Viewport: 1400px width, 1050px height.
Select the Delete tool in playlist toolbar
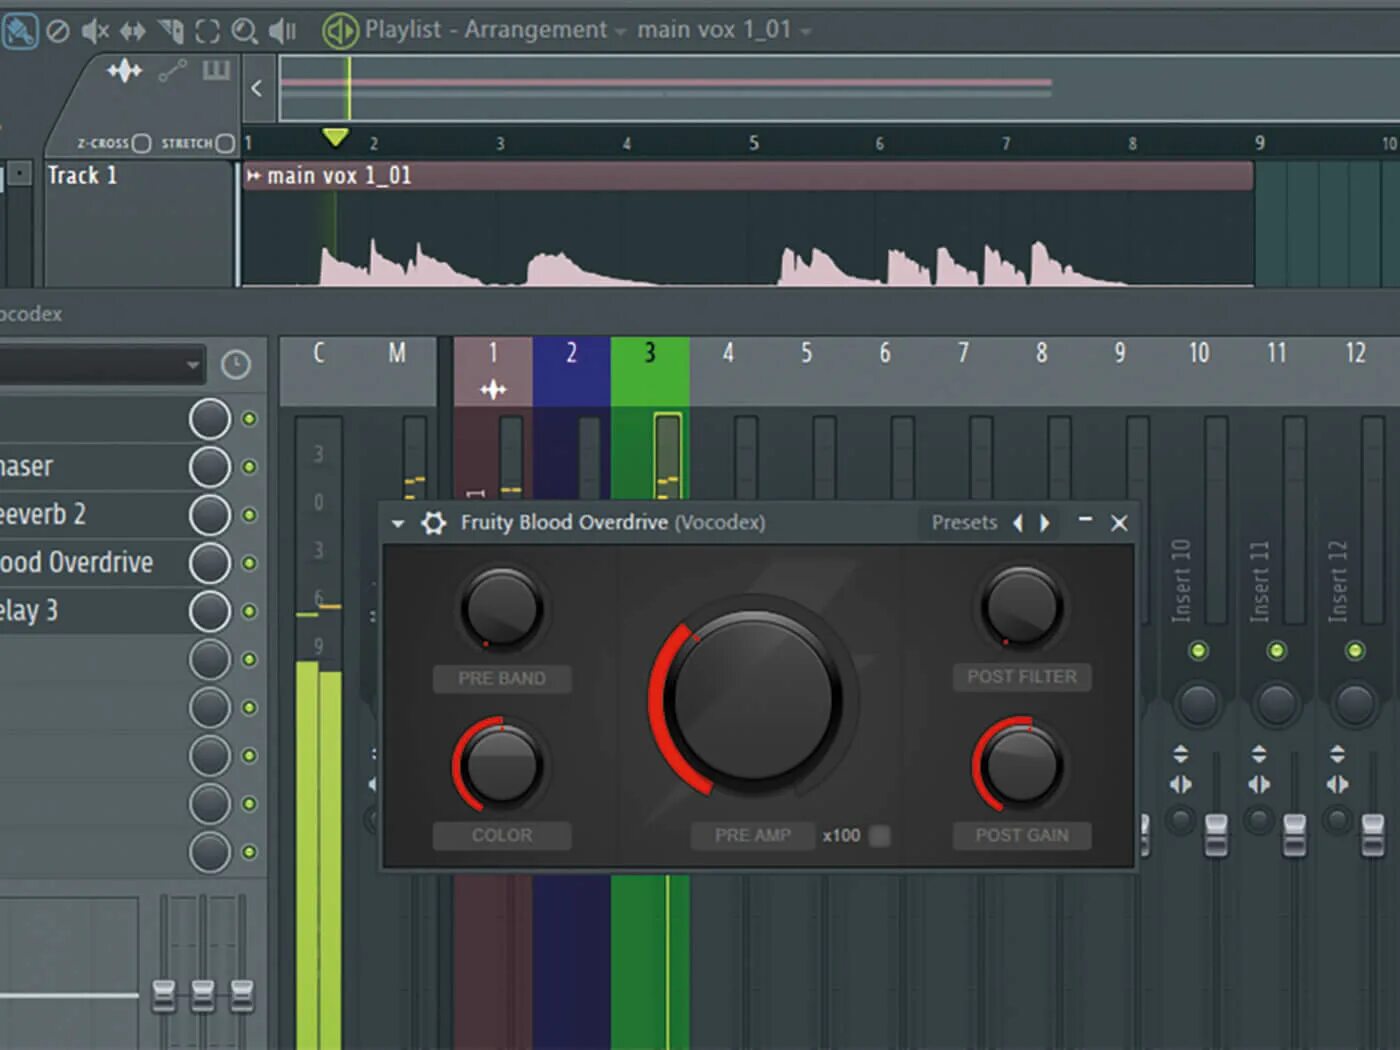pos(58,31)
